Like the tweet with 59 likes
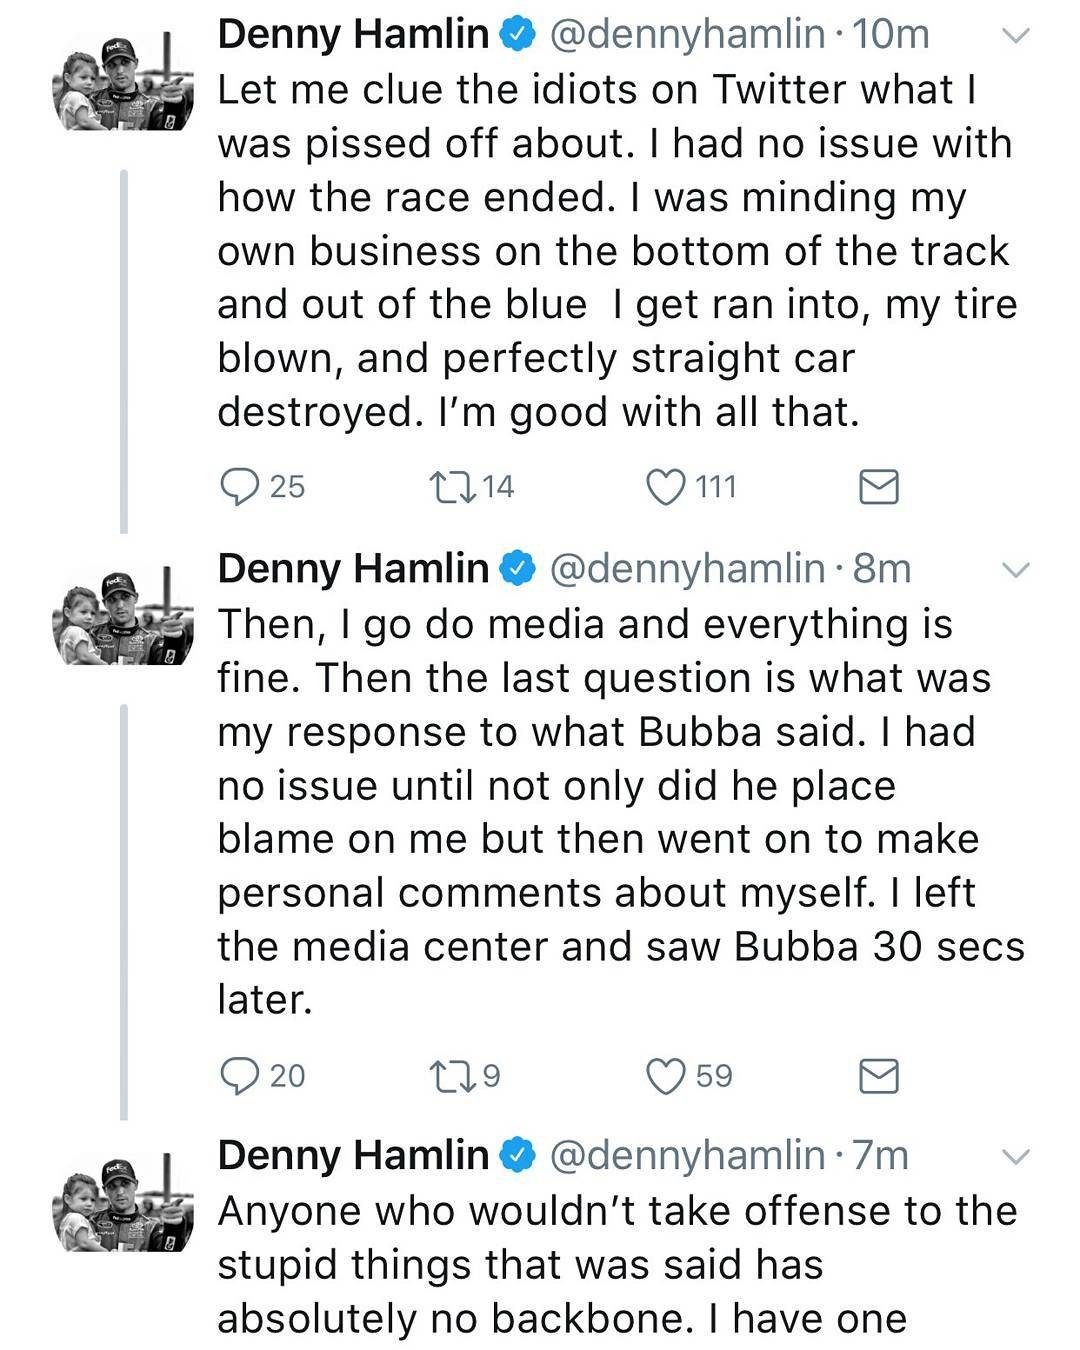The image size is (1080, 1350). point(666,1076)
